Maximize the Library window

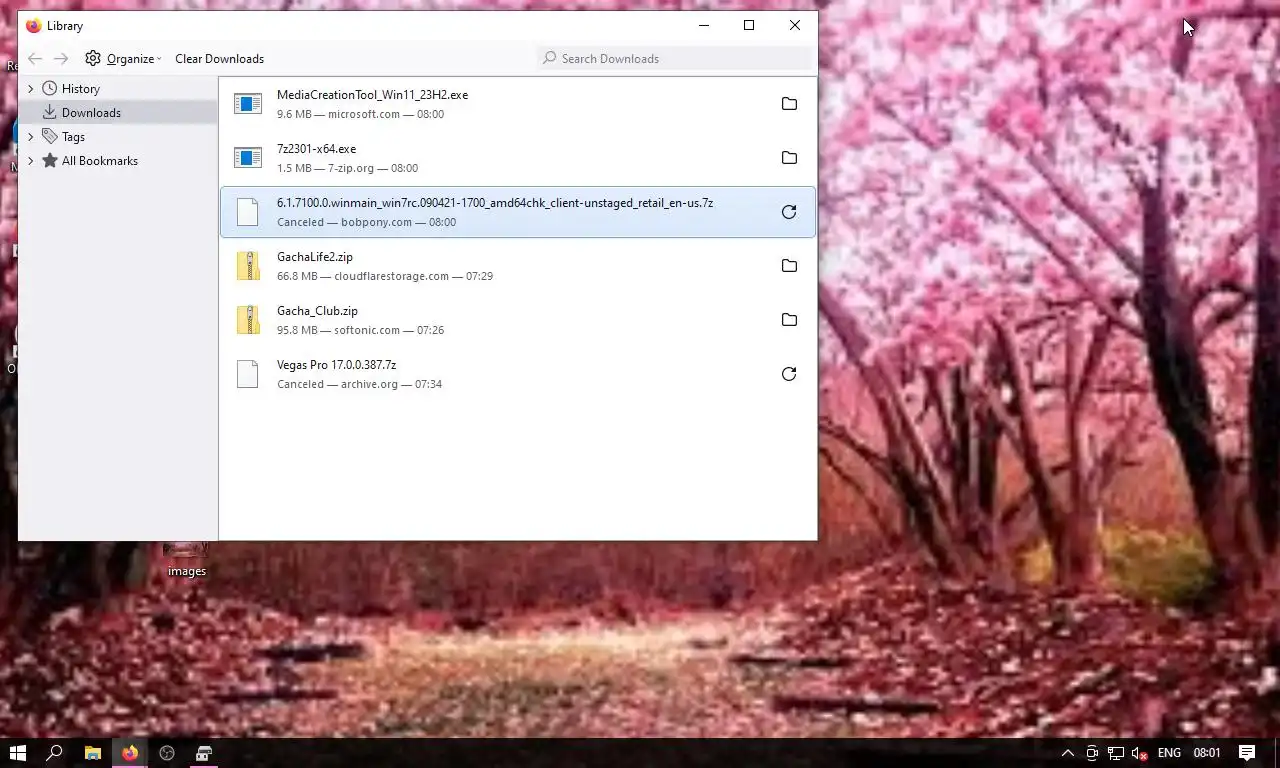point(749,26)
